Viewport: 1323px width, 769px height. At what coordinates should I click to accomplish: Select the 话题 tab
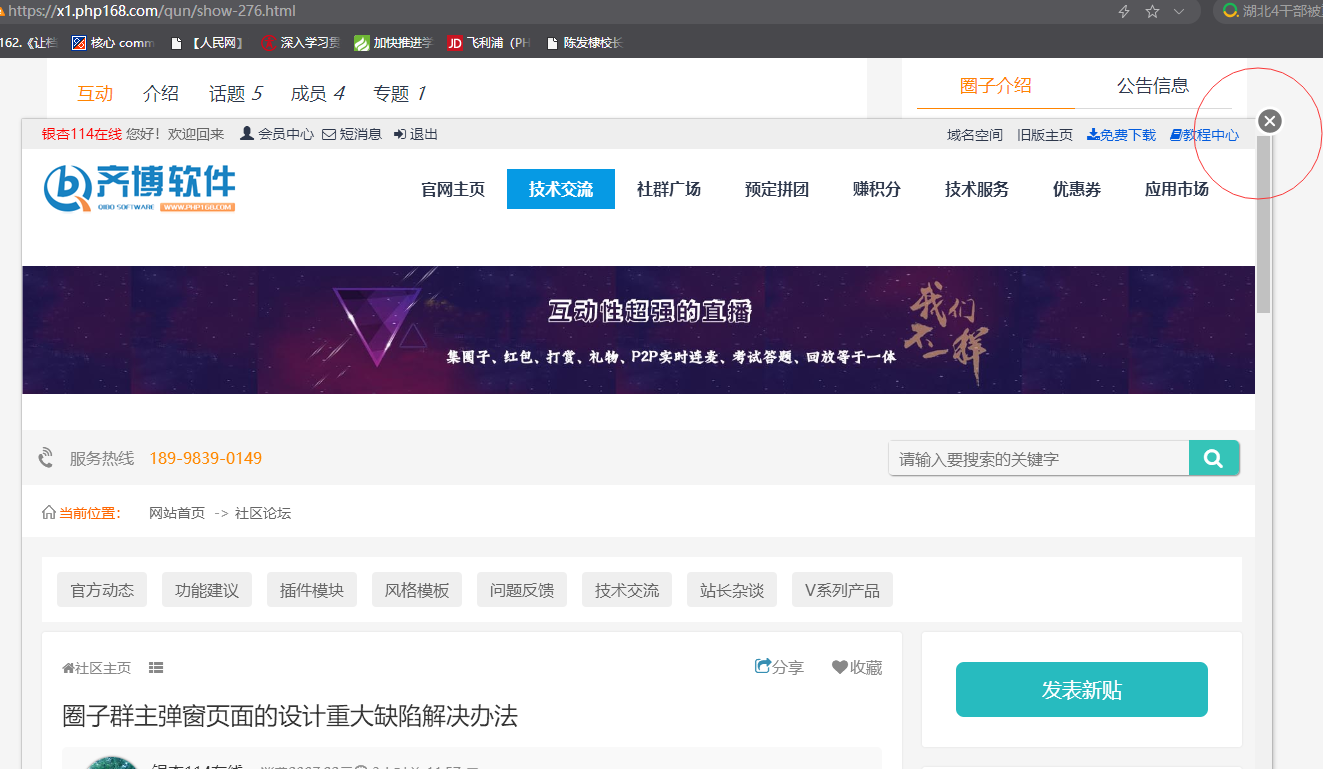(235, 93)
